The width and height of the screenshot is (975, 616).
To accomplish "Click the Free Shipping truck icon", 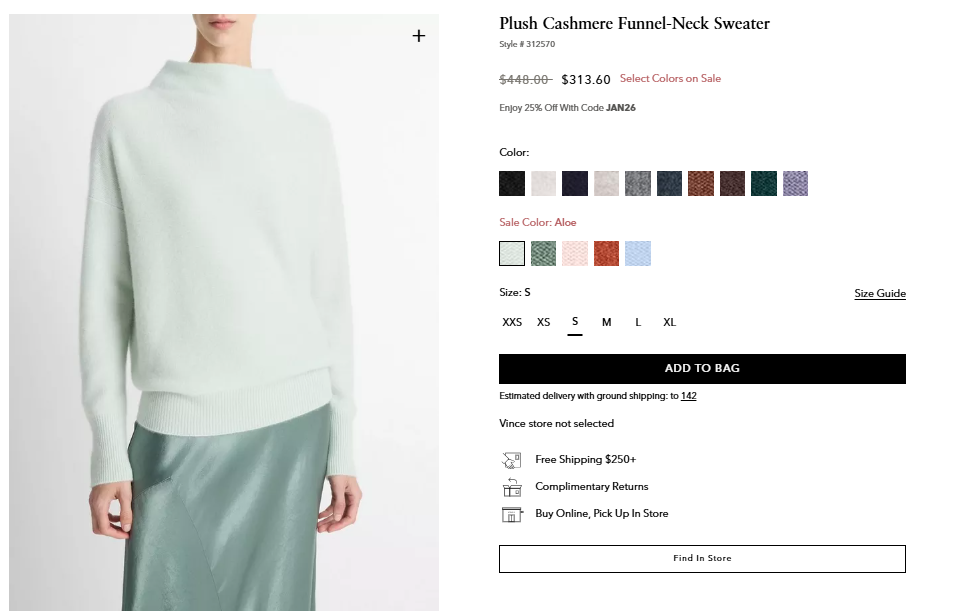I will (511, 460).
